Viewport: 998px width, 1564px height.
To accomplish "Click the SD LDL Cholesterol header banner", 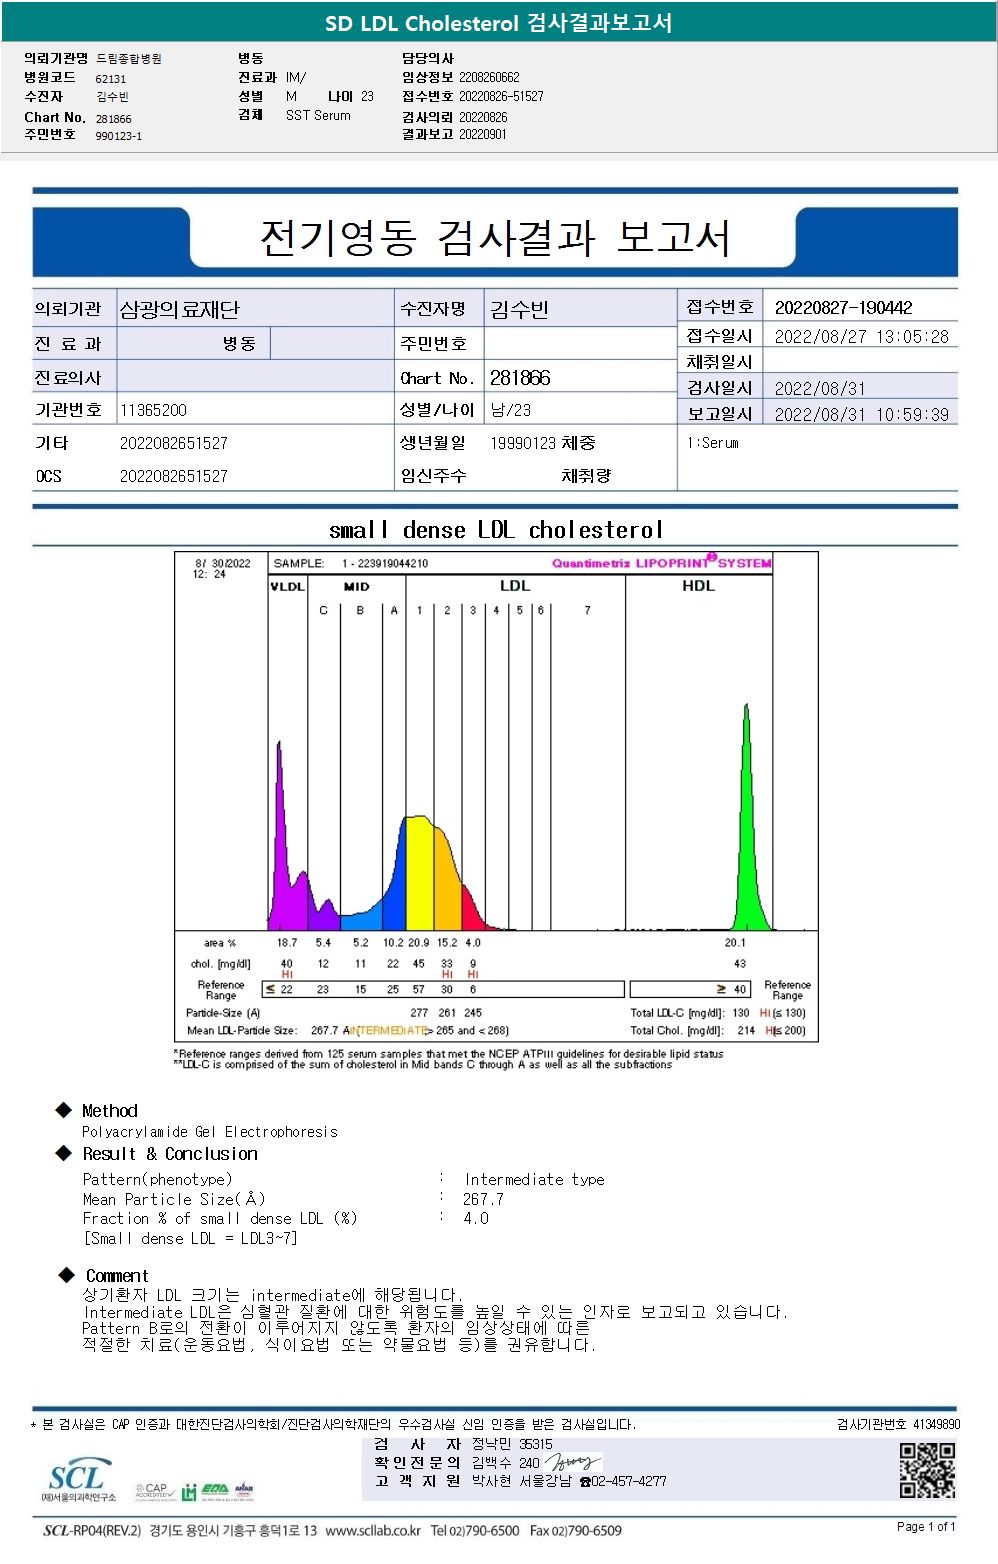I will point(499,22).
